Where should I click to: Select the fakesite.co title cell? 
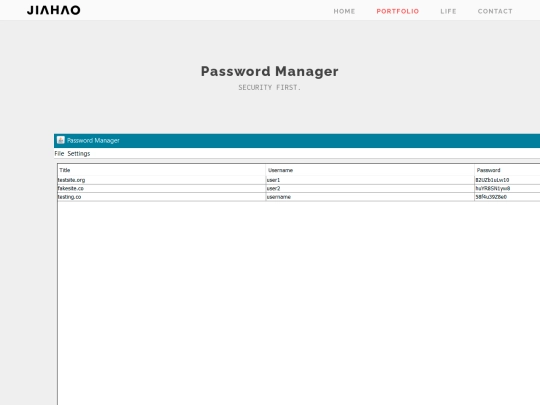tap(162, 188)
